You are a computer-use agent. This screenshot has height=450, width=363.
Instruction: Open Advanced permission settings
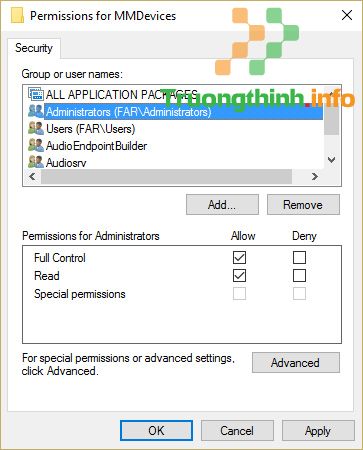(x=296, y=362)
